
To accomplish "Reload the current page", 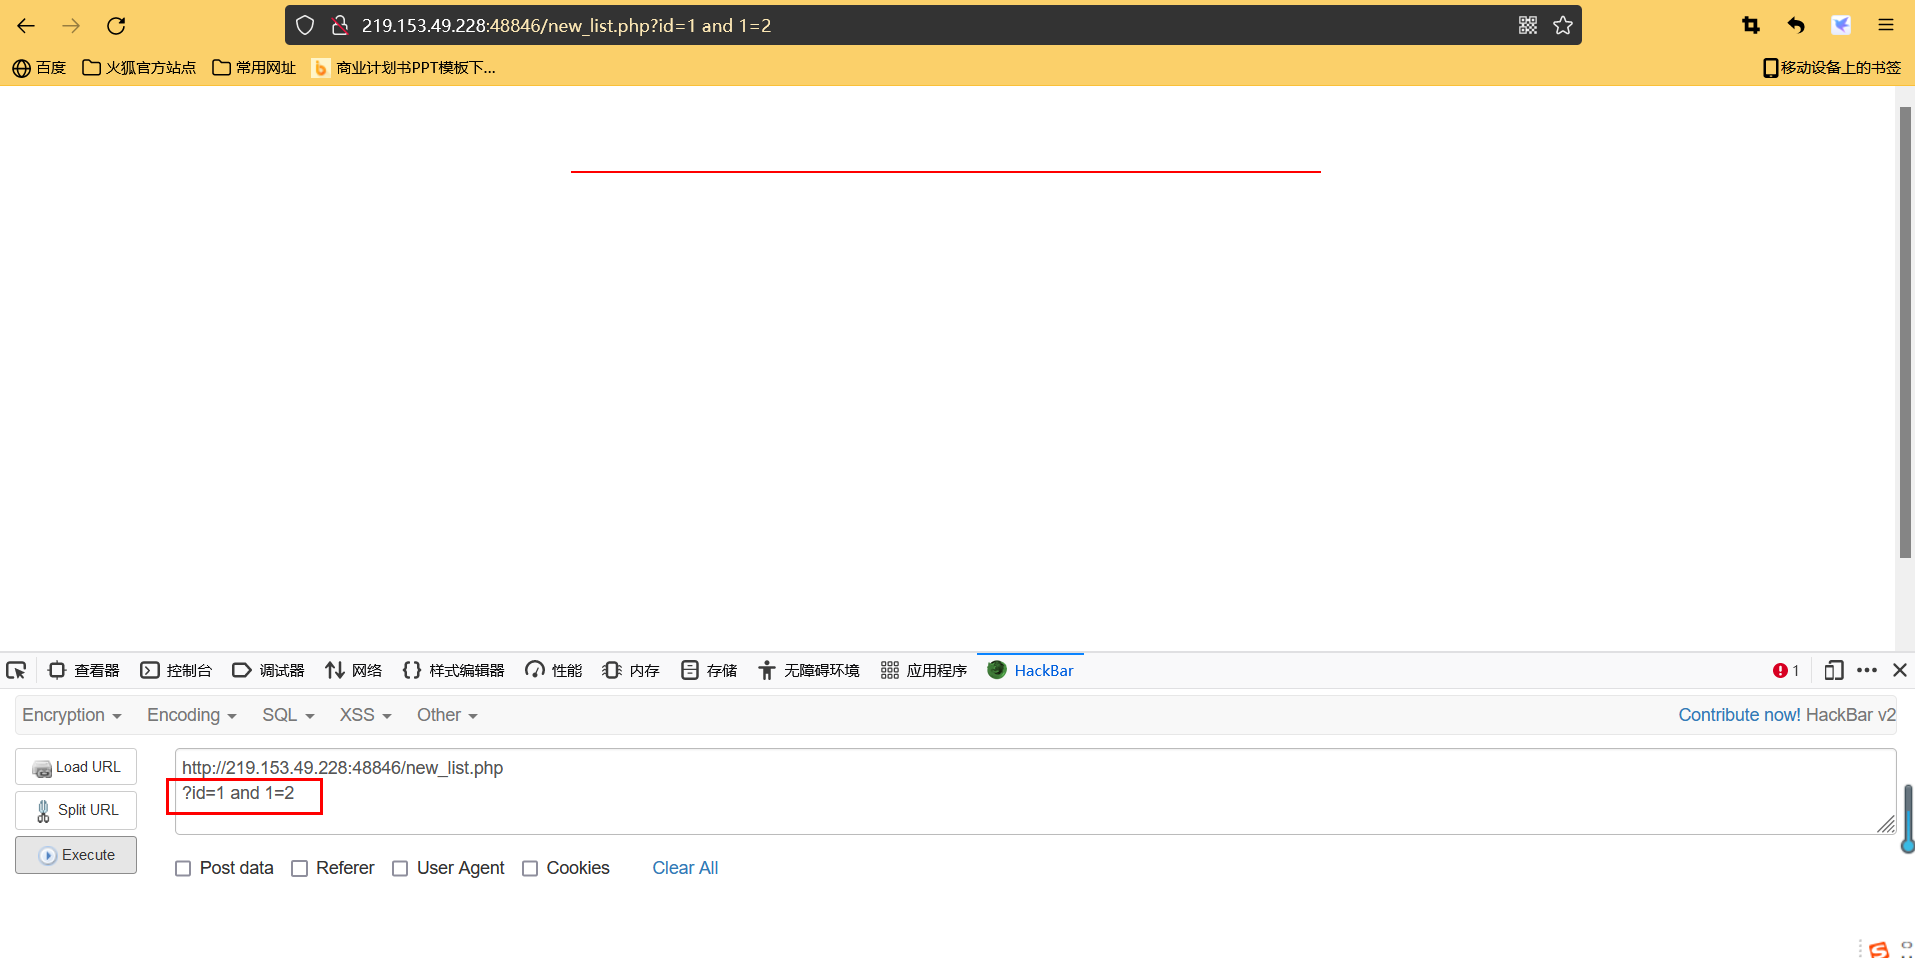I will tap(116, 26).
